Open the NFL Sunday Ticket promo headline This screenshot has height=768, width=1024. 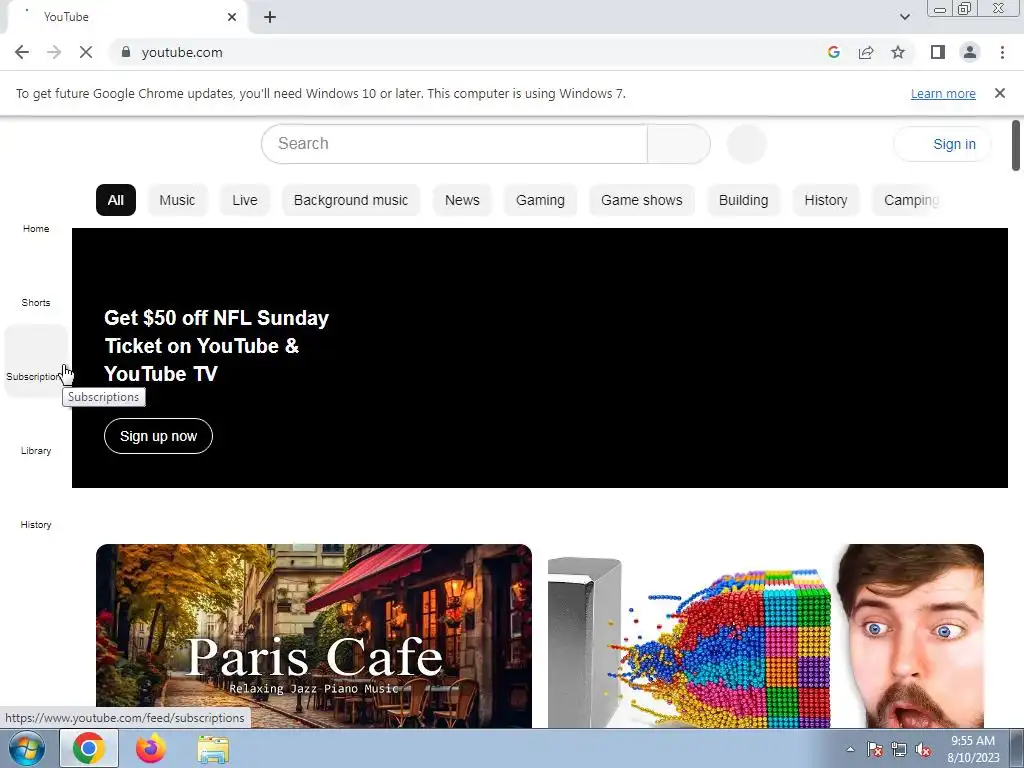point(216,345)
